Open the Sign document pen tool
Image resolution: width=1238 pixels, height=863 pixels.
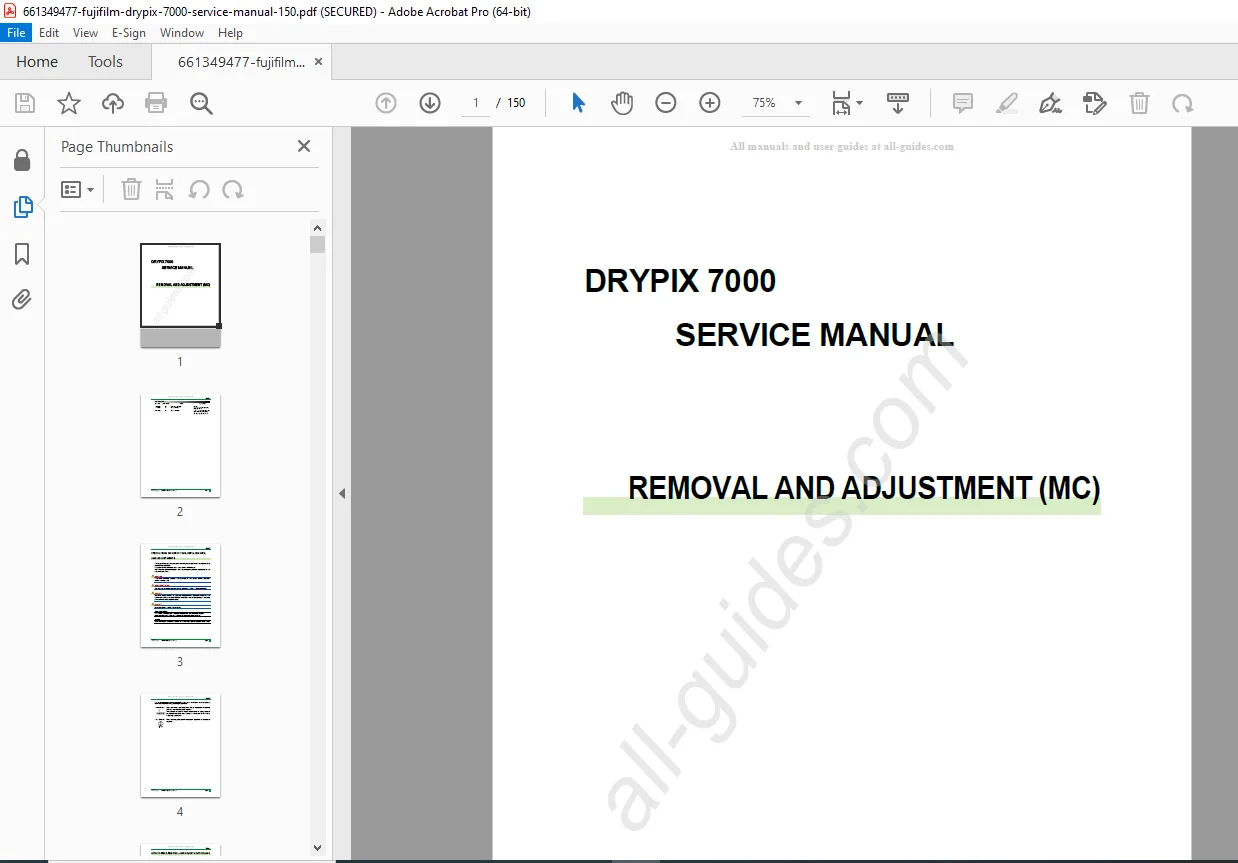[1051, 103]
